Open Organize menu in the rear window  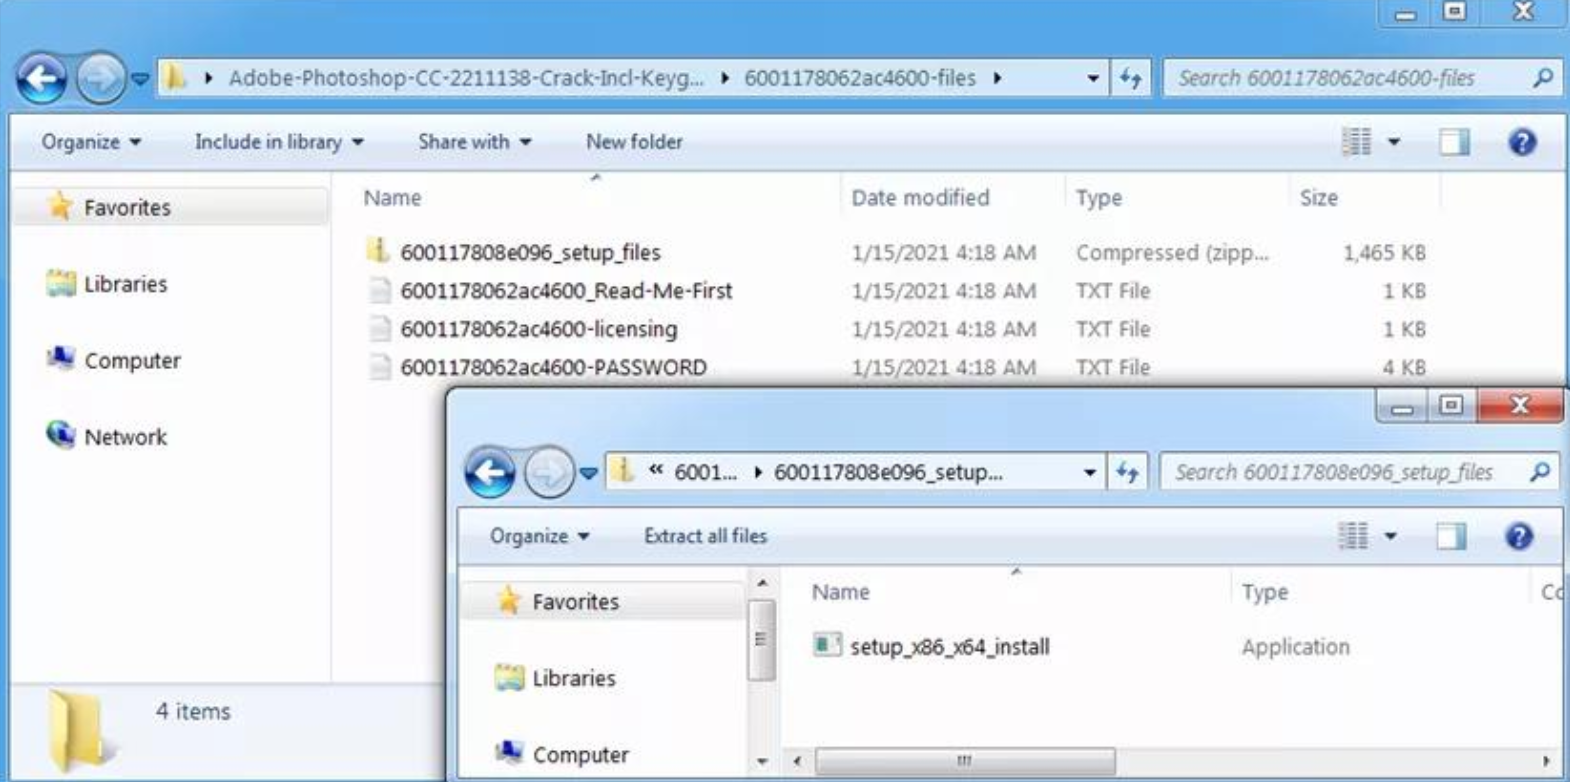click(x=91, y=142)
